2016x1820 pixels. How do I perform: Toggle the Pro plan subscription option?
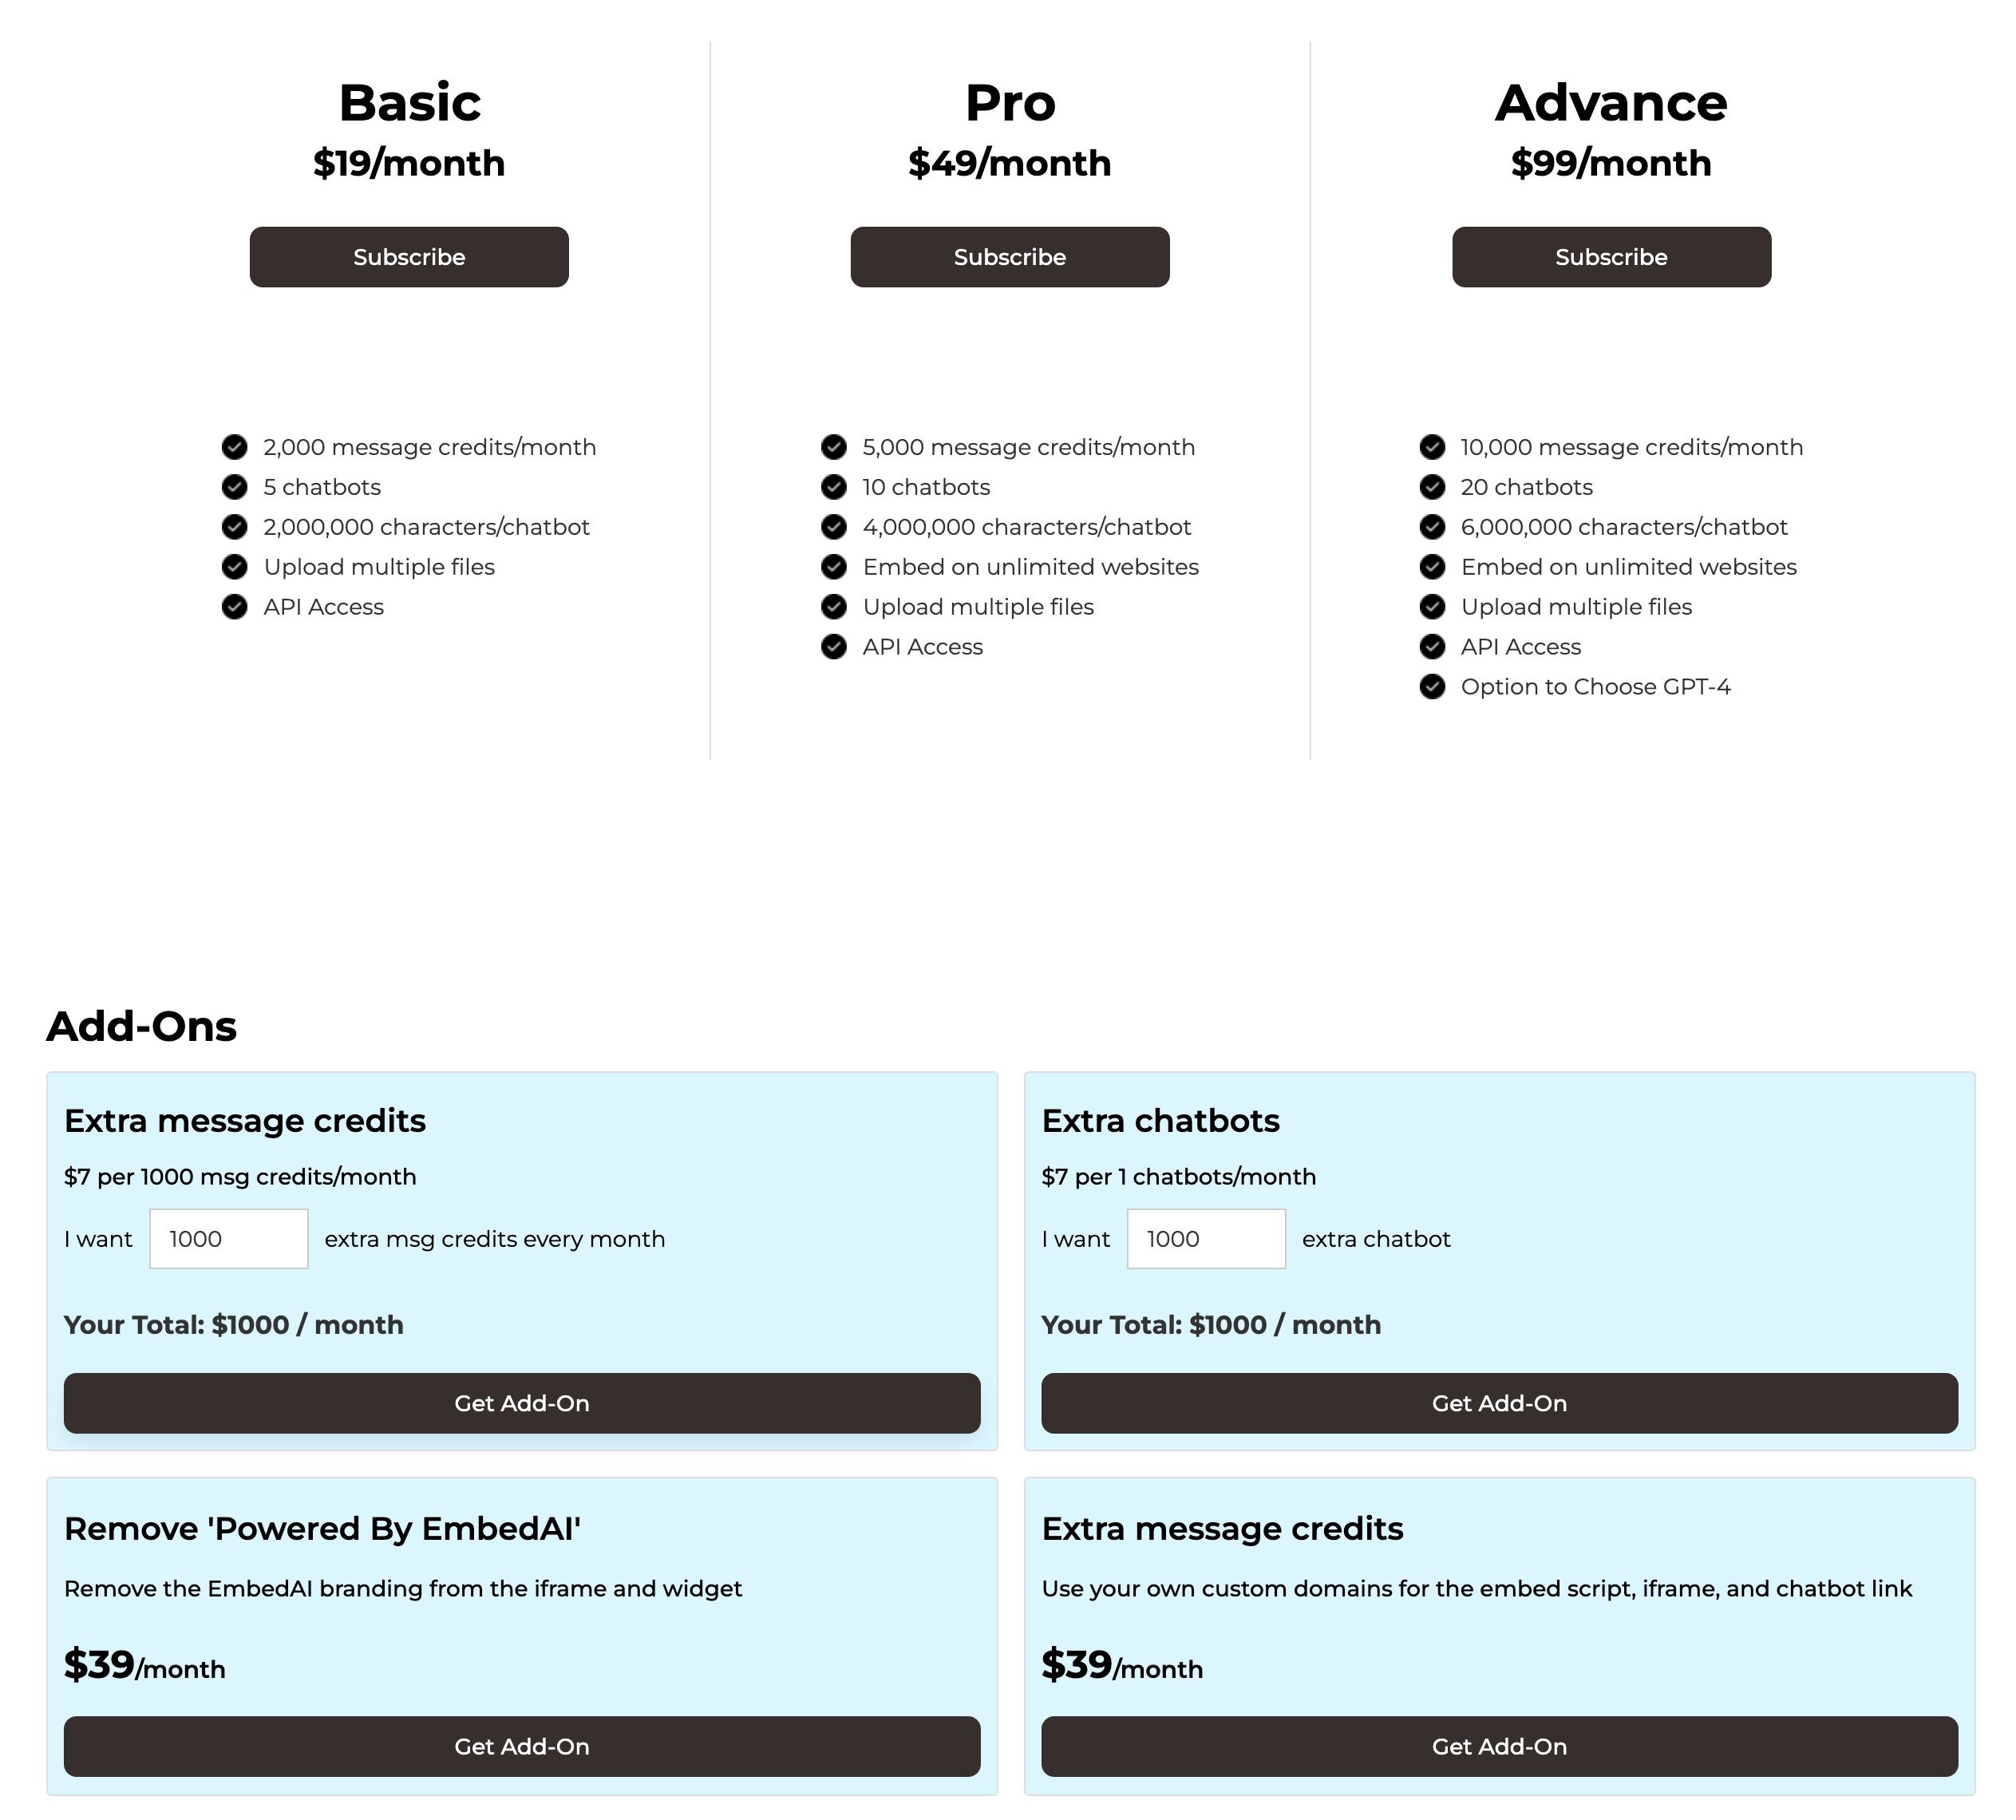(x=1010, y=256)
